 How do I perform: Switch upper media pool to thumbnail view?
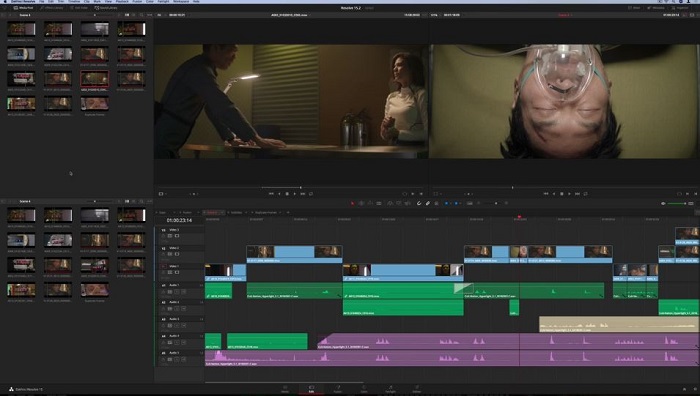click(x=127, y=15)
